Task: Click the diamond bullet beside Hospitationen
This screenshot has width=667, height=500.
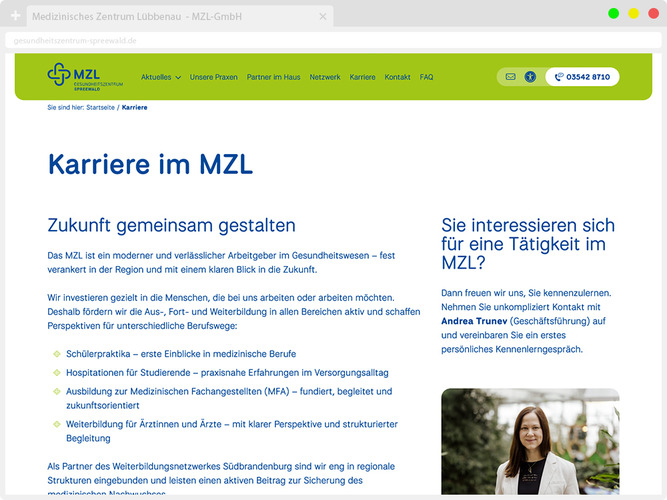Action: tap(57, 373)
